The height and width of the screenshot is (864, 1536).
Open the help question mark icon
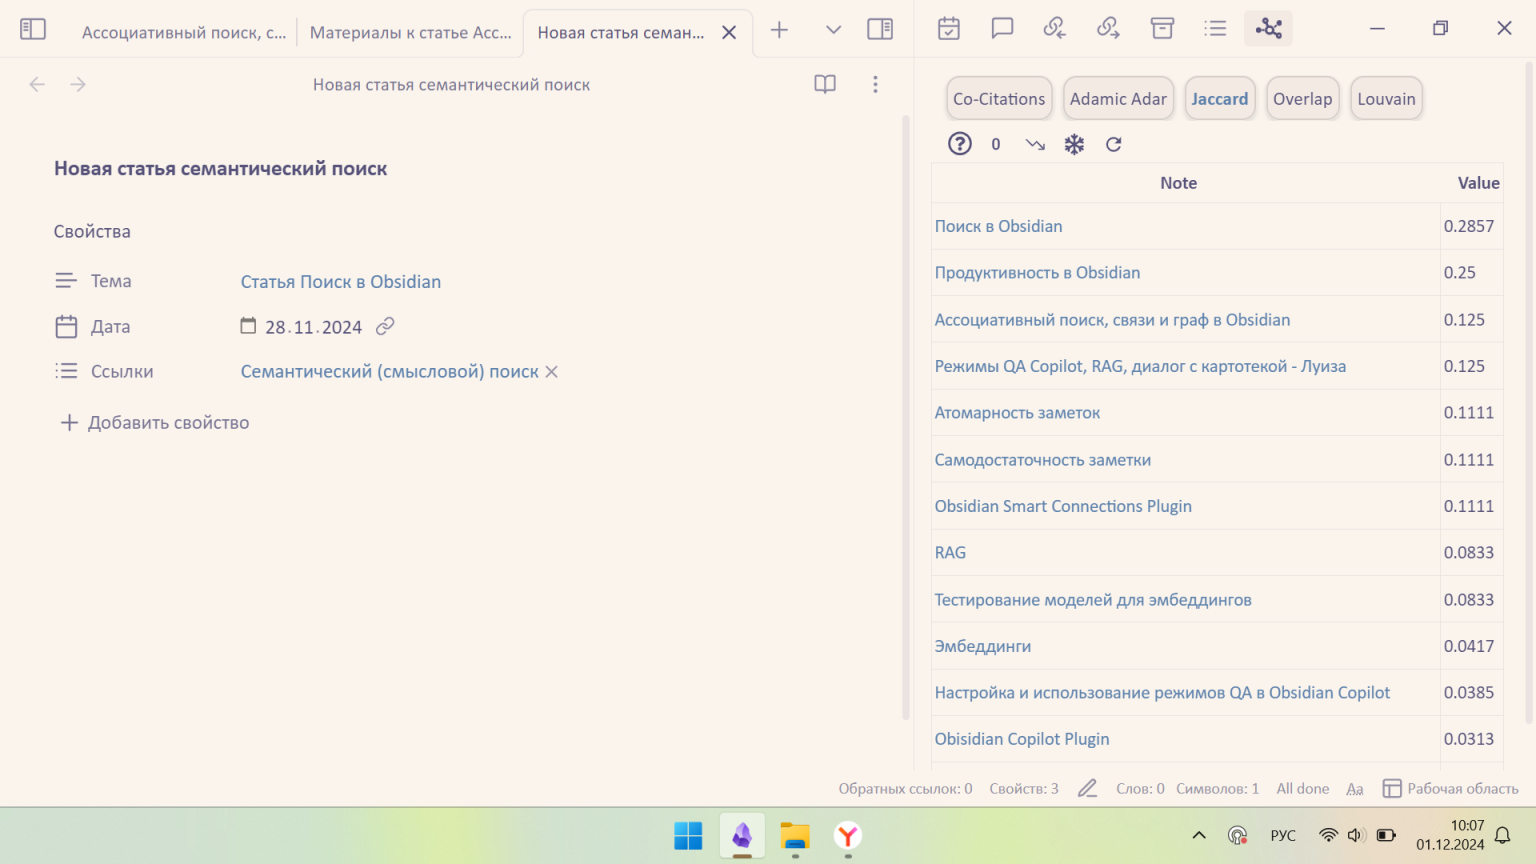click(x=959, y=144)
